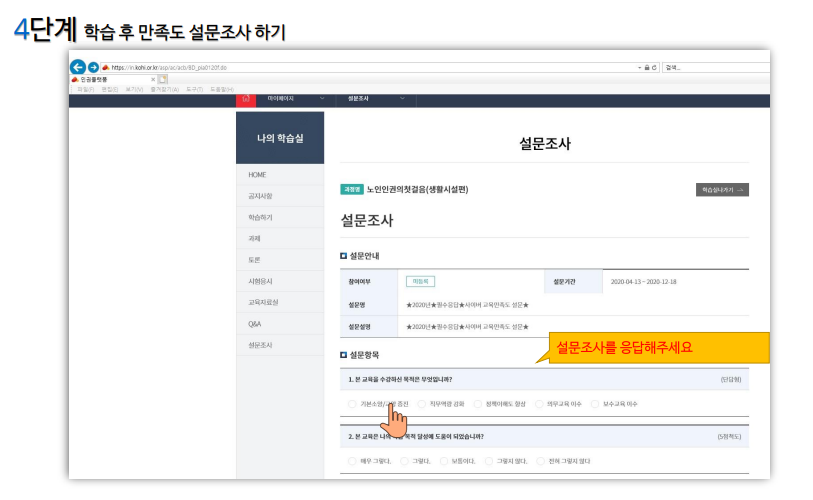
Task: Click the red home icon in navigation bar
Action: [x=246, y=99]
